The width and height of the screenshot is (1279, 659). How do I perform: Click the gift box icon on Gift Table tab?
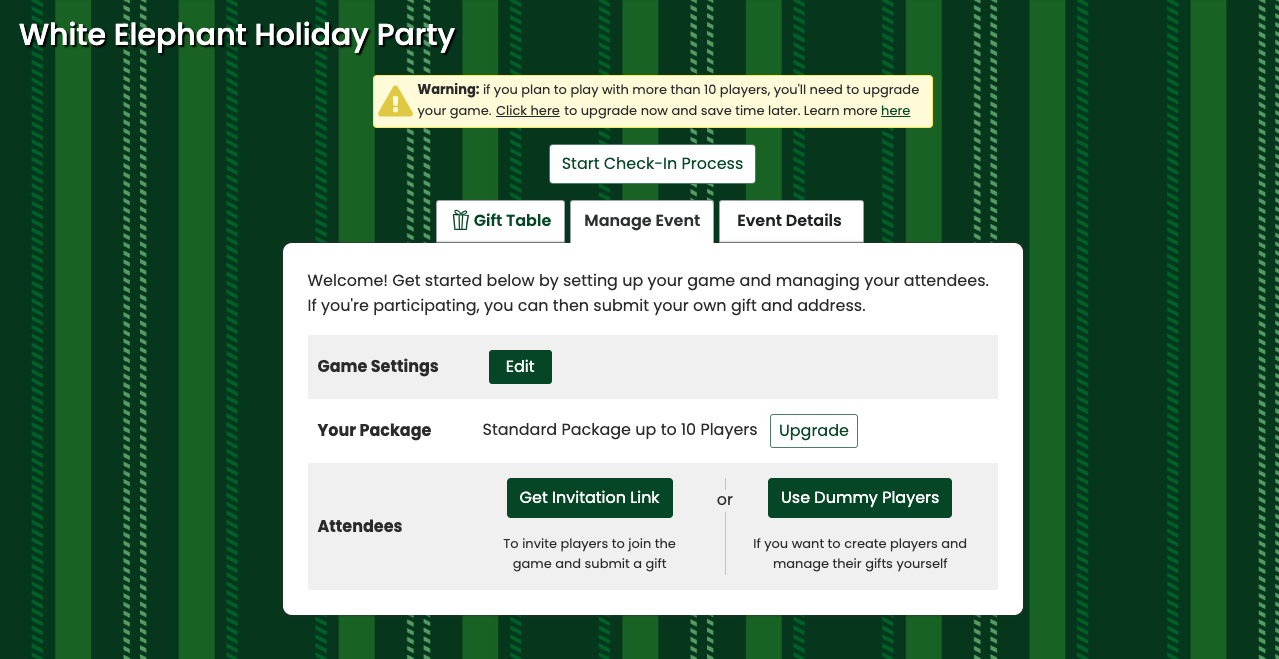point(460,220)
